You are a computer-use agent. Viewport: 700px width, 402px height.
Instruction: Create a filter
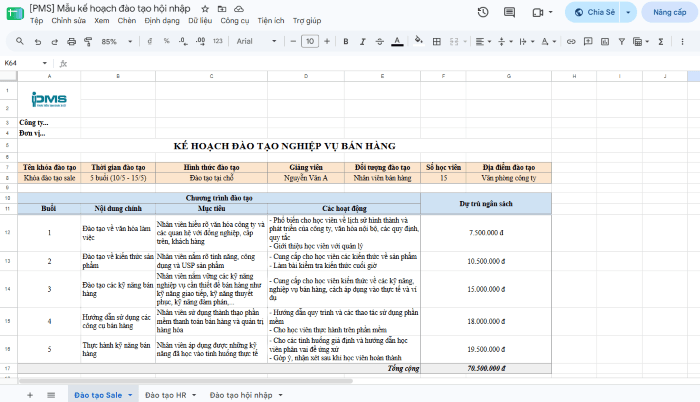click(621, 42)
